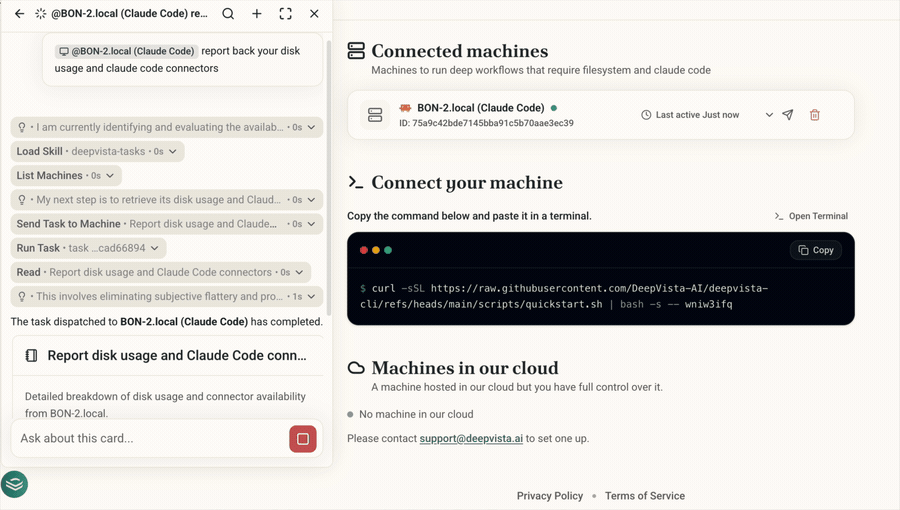This screenshot has height=510, width=900.
Task: Click lightbulb icon on 'My next step' row
Action: tap(22, 200)
